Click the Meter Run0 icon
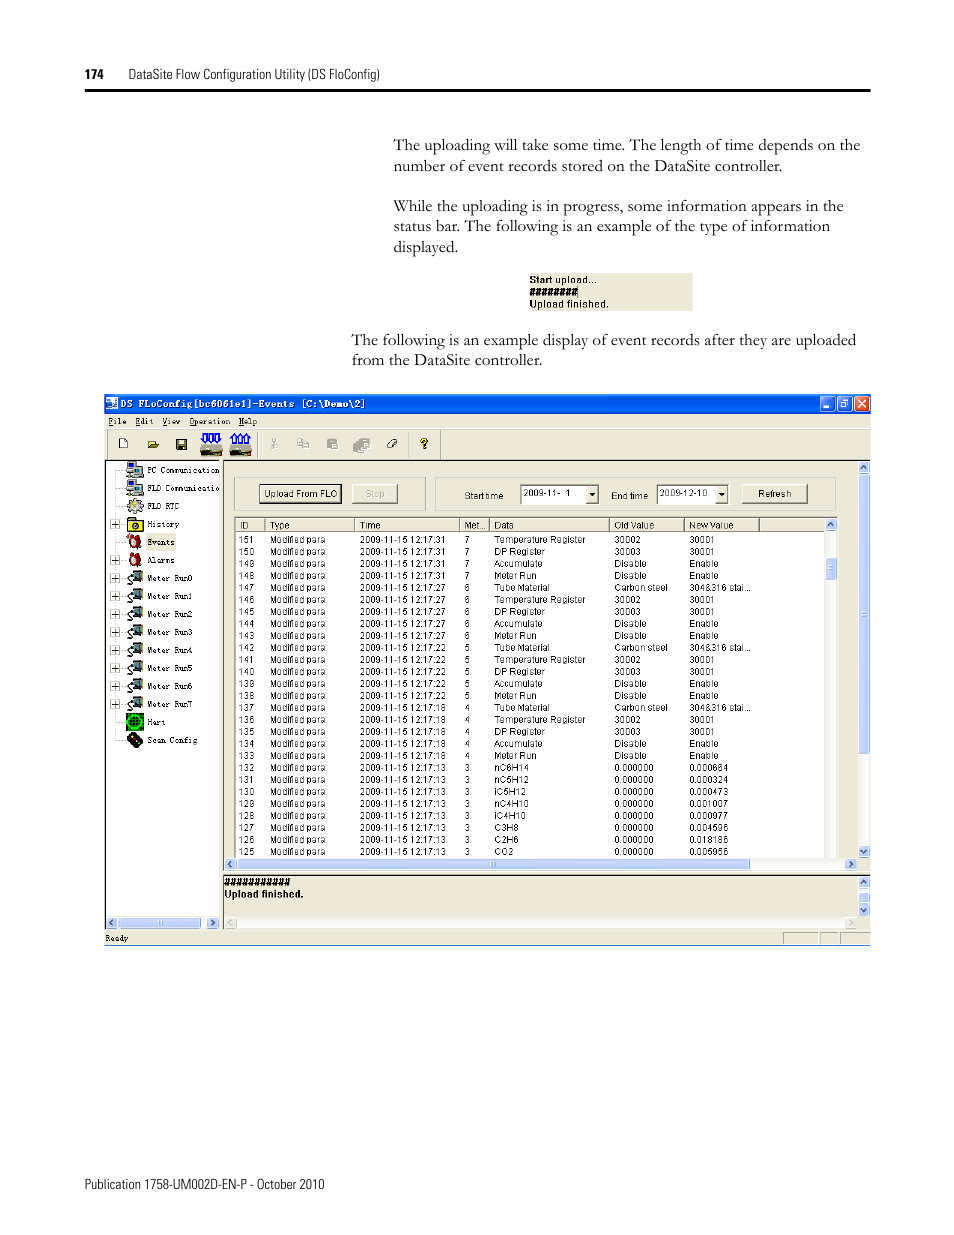The image size is (954, 1235). (x=135, y=577)
